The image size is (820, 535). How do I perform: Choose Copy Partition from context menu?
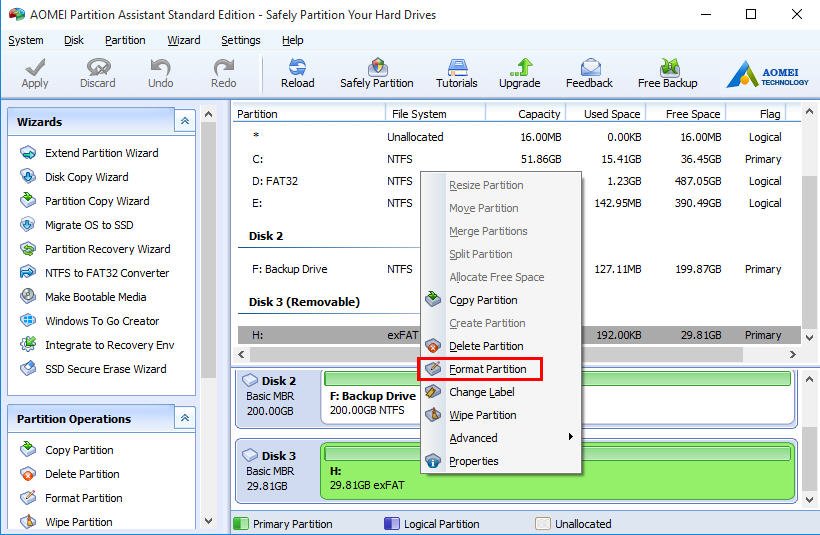[x=501, y=300]
